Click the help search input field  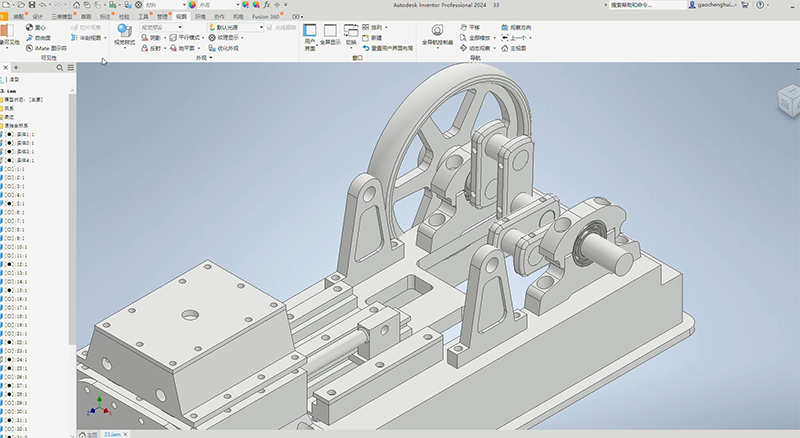click(638, 5)
